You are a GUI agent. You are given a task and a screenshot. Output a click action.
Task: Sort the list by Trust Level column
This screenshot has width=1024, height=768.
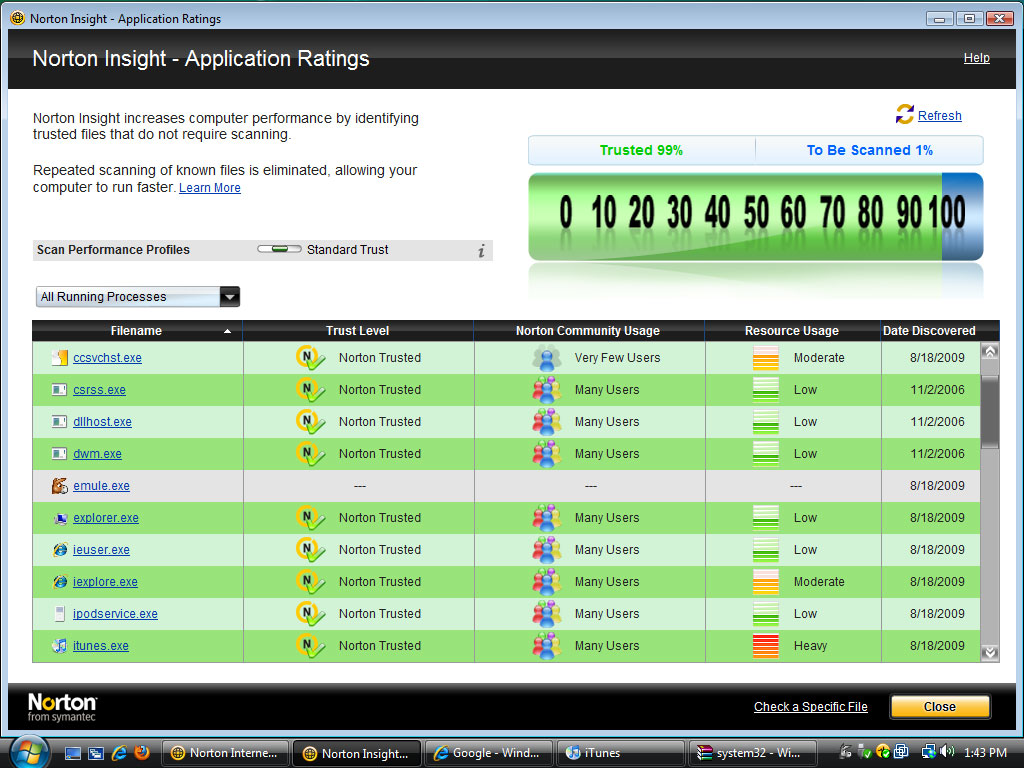click(x=357, y=331)
